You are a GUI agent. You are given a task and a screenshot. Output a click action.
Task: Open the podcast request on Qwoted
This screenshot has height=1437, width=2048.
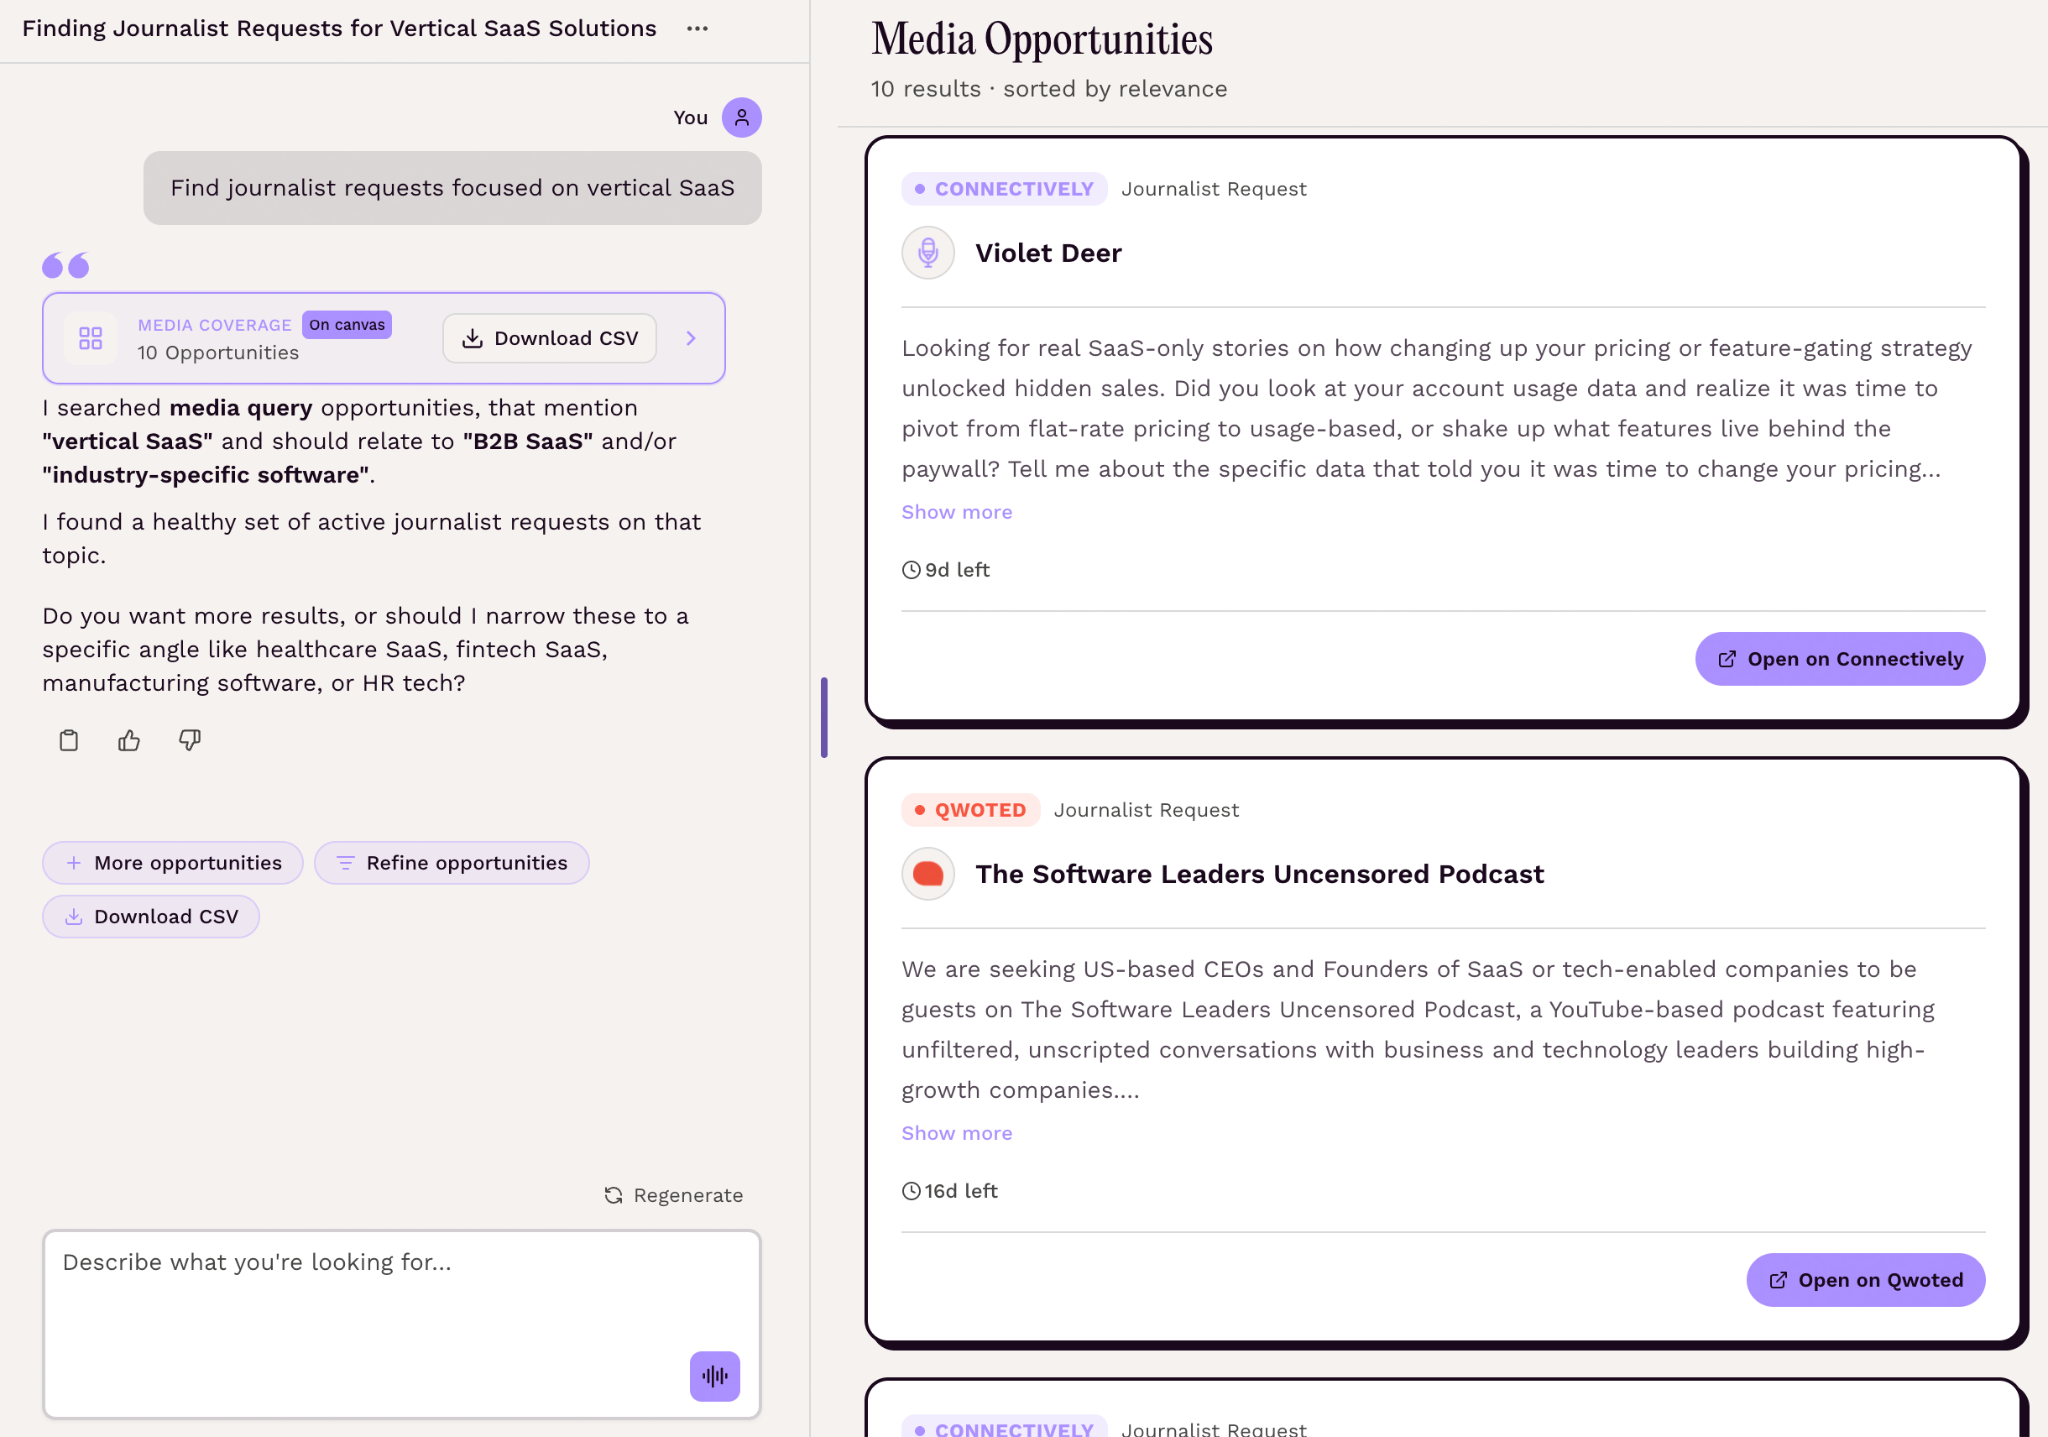click(1866, 1280)
